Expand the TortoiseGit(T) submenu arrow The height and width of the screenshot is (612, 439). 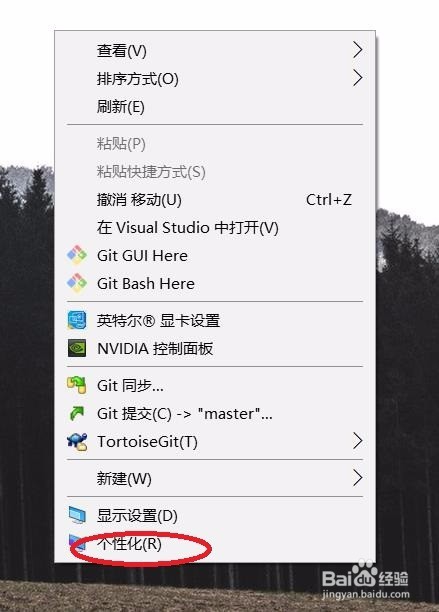tap(357, 441)
